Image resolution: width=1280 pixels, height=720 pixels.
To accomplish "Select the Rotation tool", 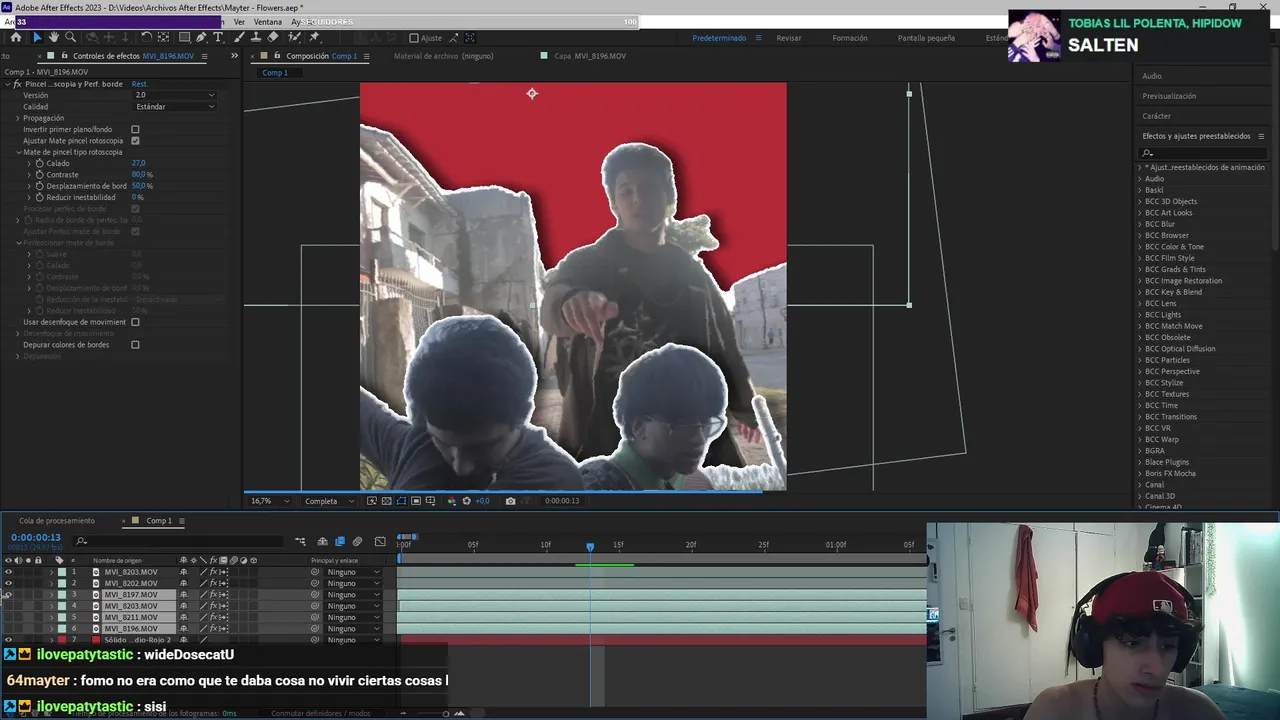I will click(x=146, y=37).
